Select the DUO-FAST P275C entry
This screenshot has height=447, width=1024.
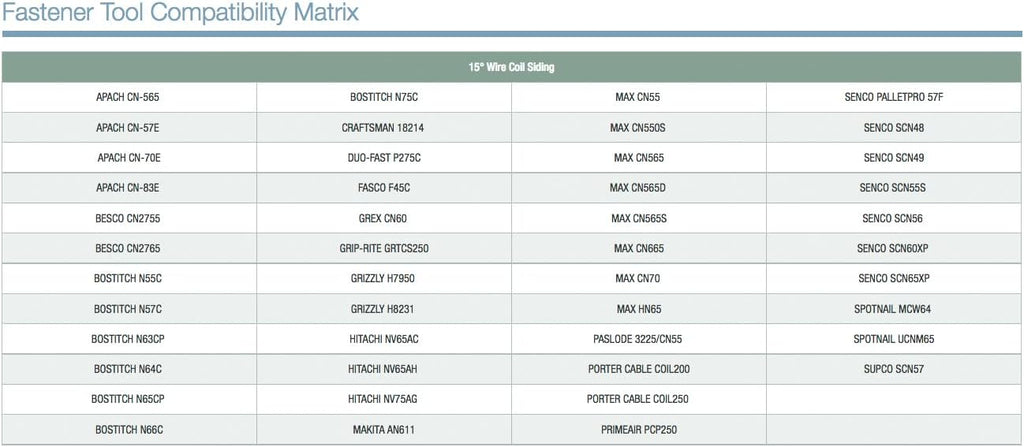[383, 158]
